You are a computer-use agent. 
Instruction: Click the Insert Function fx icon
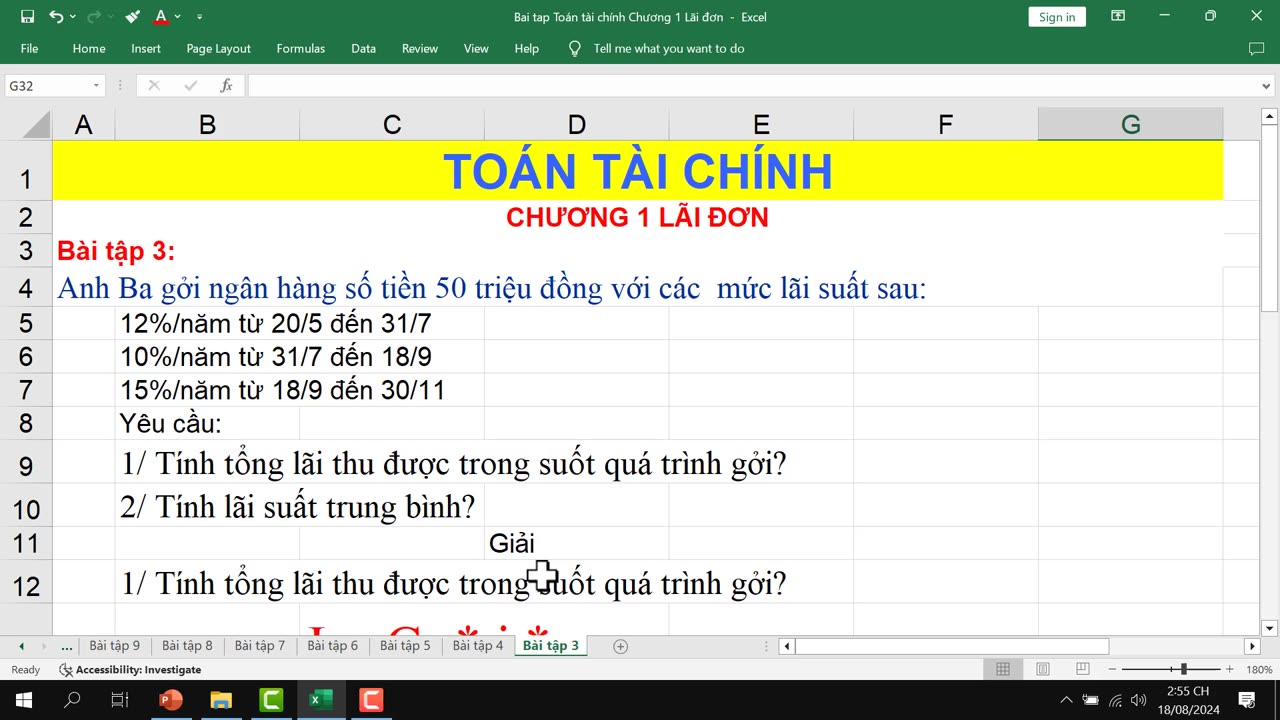pyautogui.click(x=227, y=86)
